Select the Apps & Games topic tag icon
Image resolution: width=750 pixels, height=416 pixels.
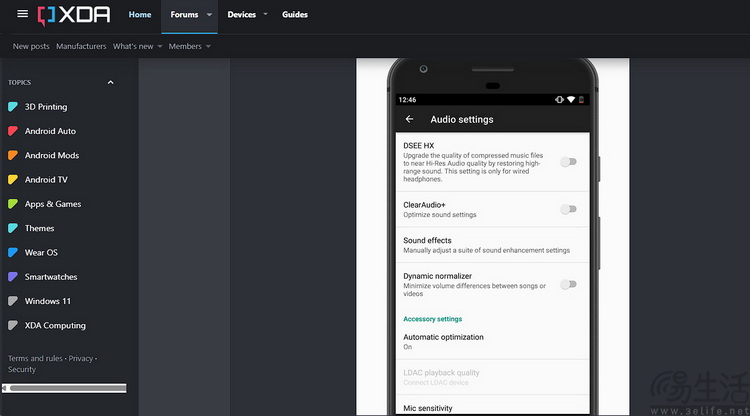(13, 204)
